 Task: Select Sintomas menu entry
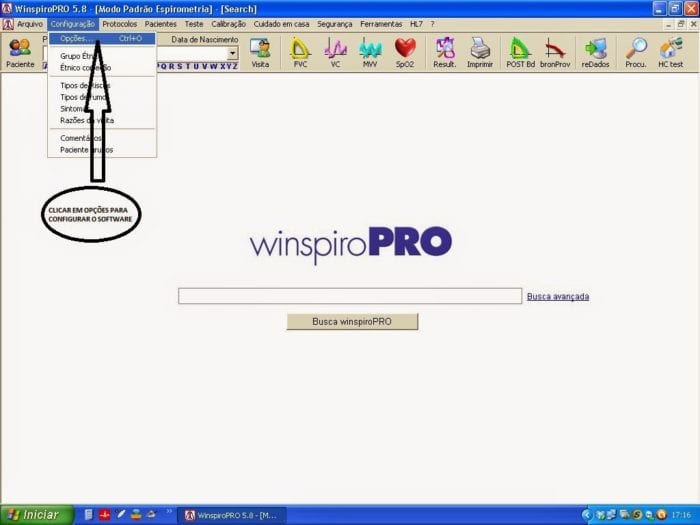pyautogui.click(x=102, y=108)
